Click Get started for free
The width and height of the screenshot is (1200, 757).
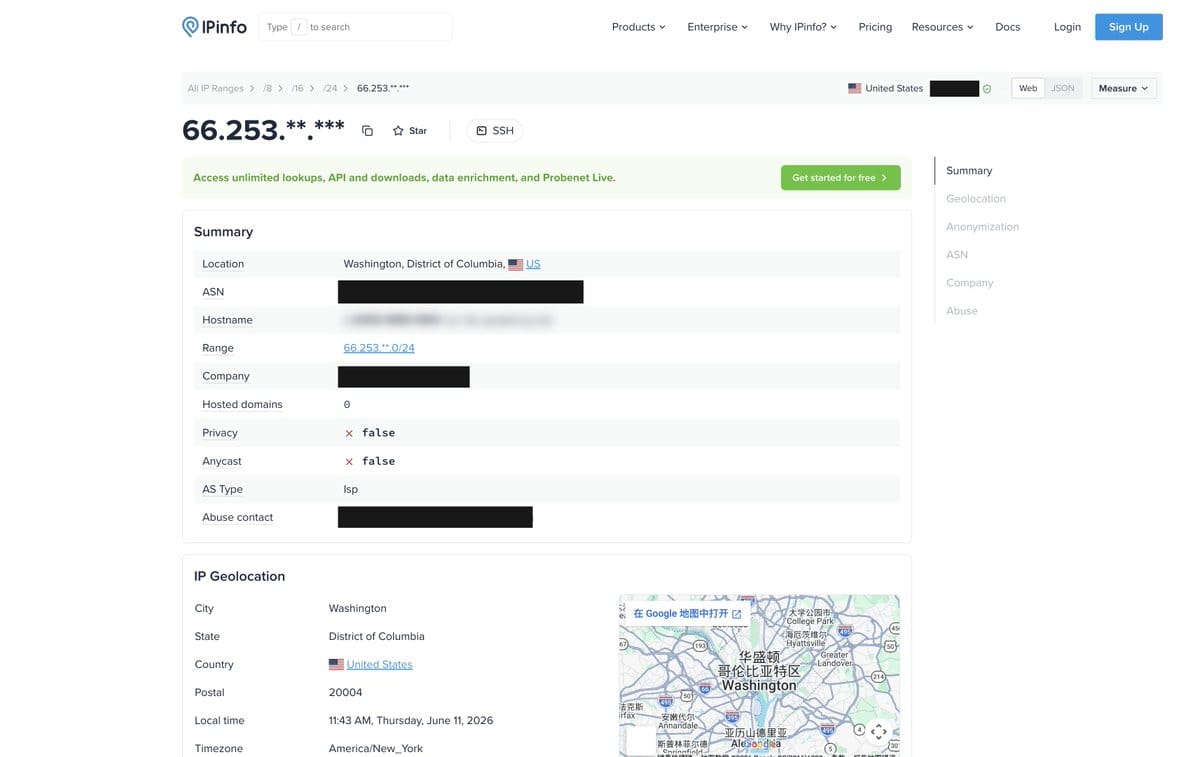point(840,178)
